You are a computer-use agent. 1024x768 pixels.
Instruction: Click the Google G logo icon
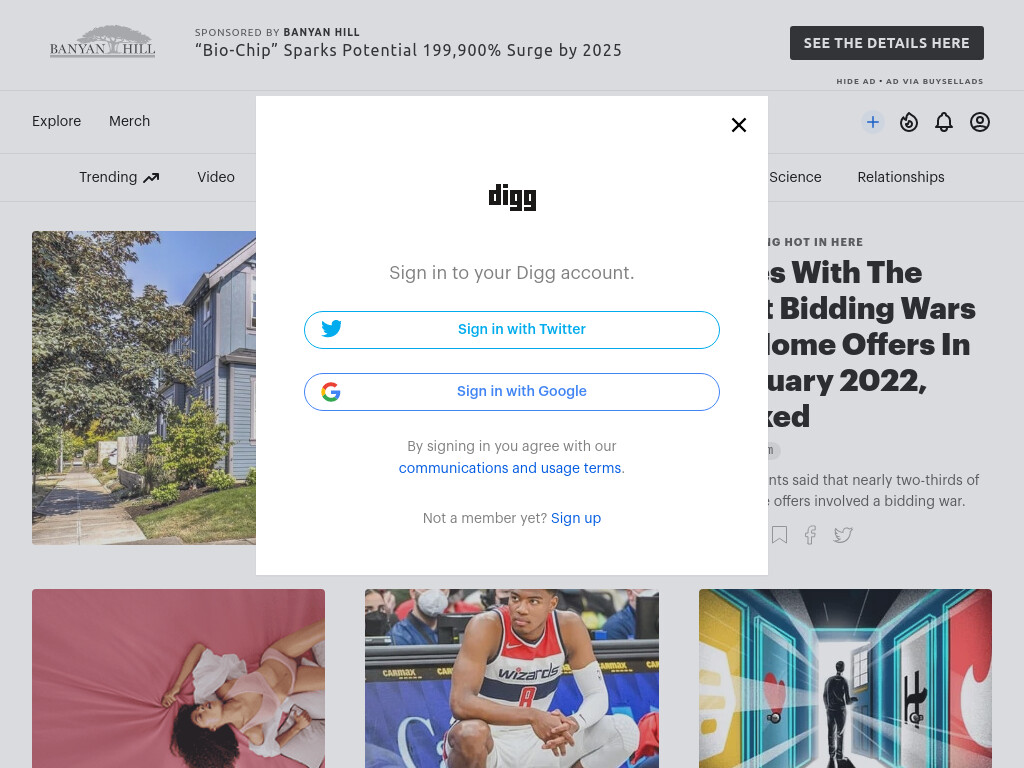[330, 391]
